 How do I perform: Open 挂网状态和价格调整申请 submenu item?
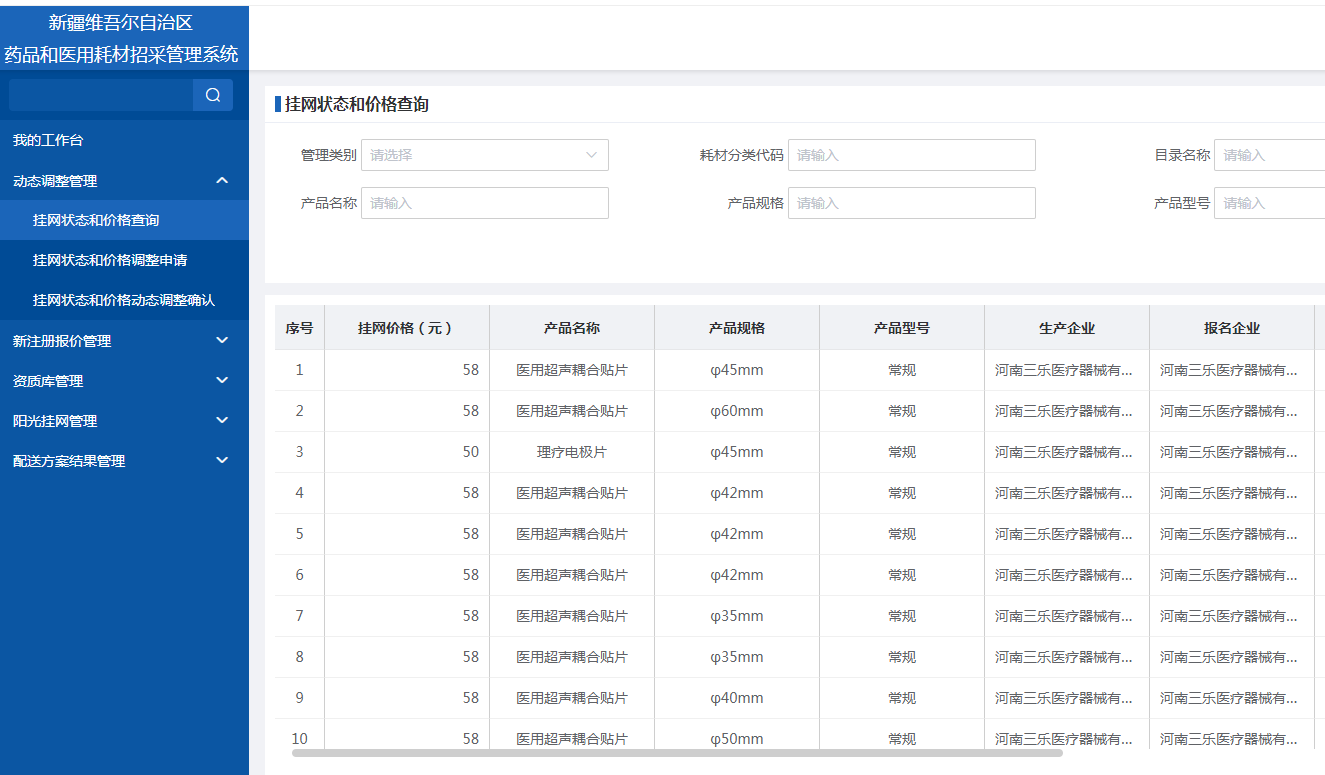(x=124, y=260)
